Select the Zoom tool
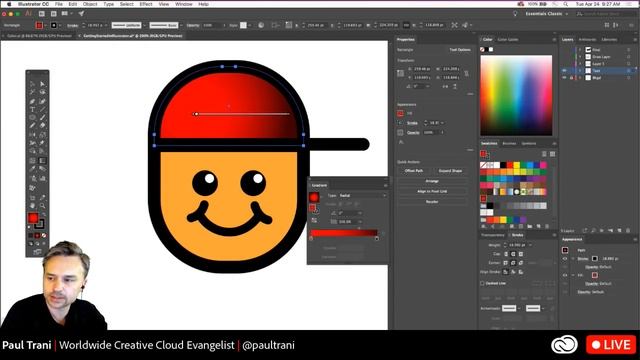 42,205
